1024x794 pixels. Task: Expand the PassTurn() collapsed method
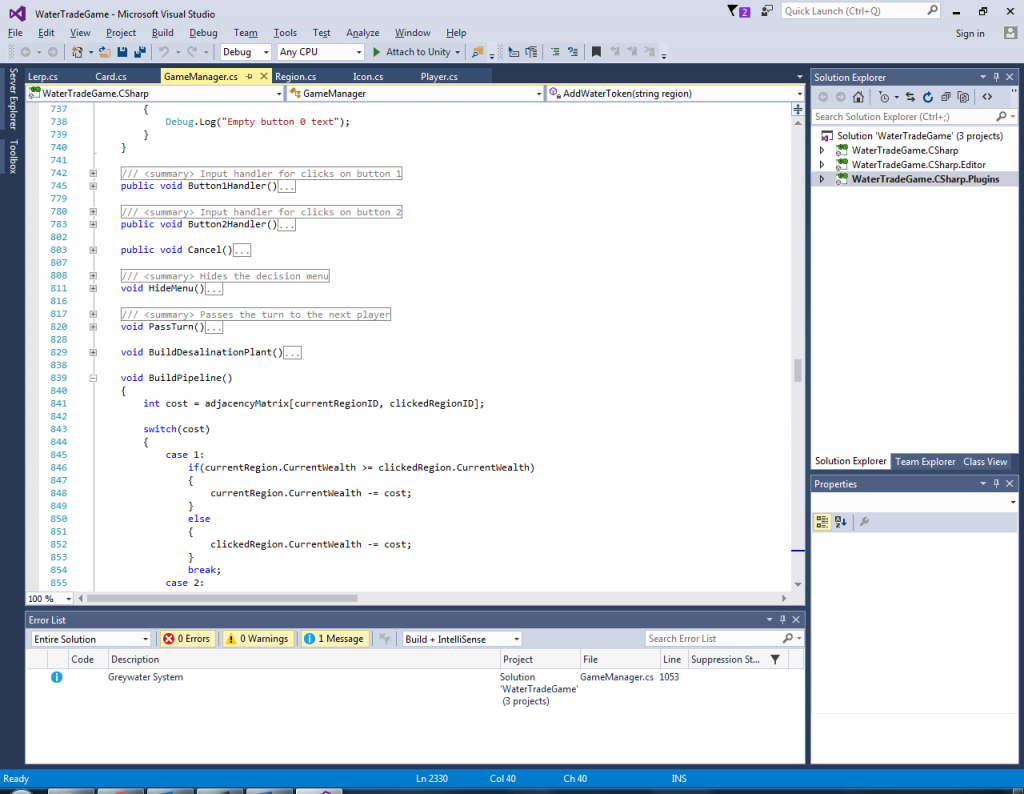[93, 326]
